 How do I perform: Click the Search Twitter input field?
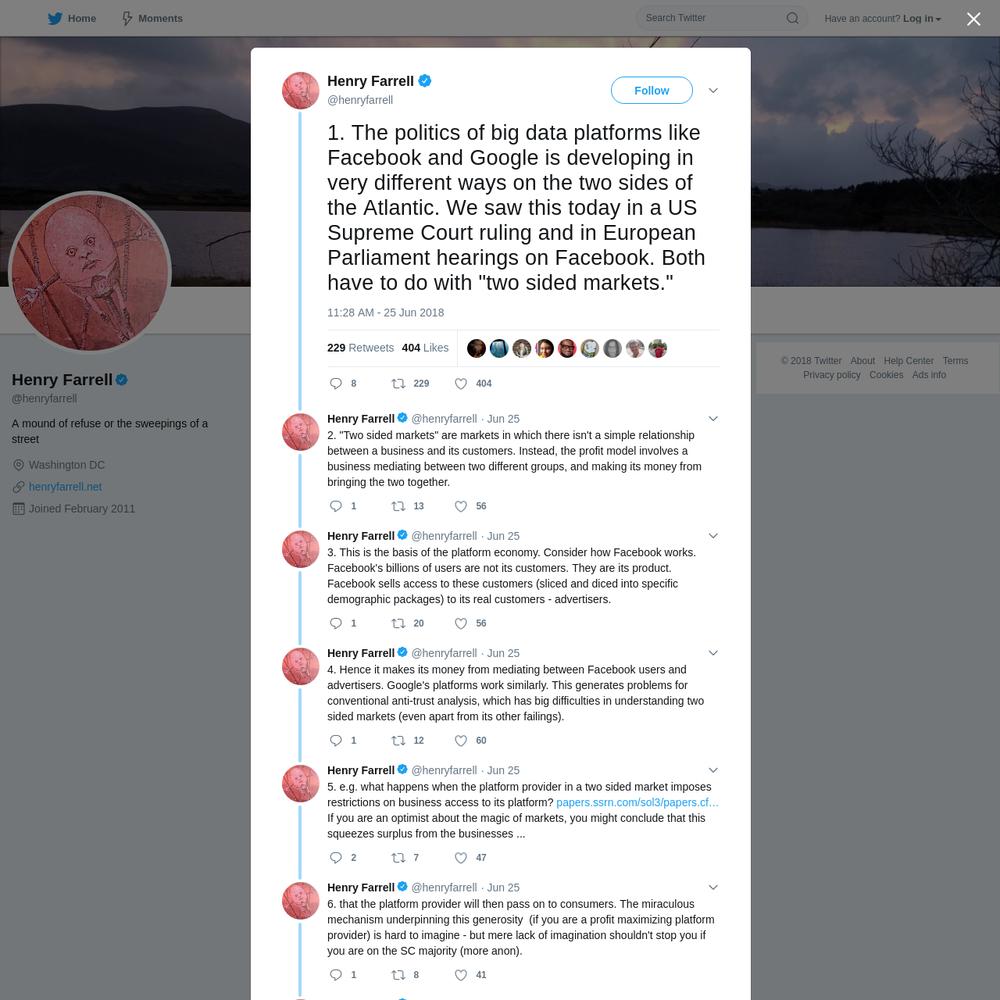(x=711, y=18)
